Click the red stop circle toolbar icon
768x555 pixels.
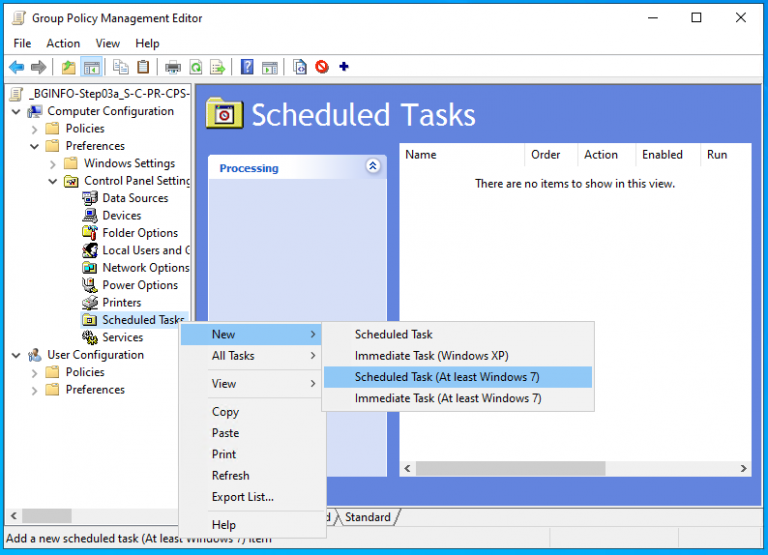pos(322,67)
